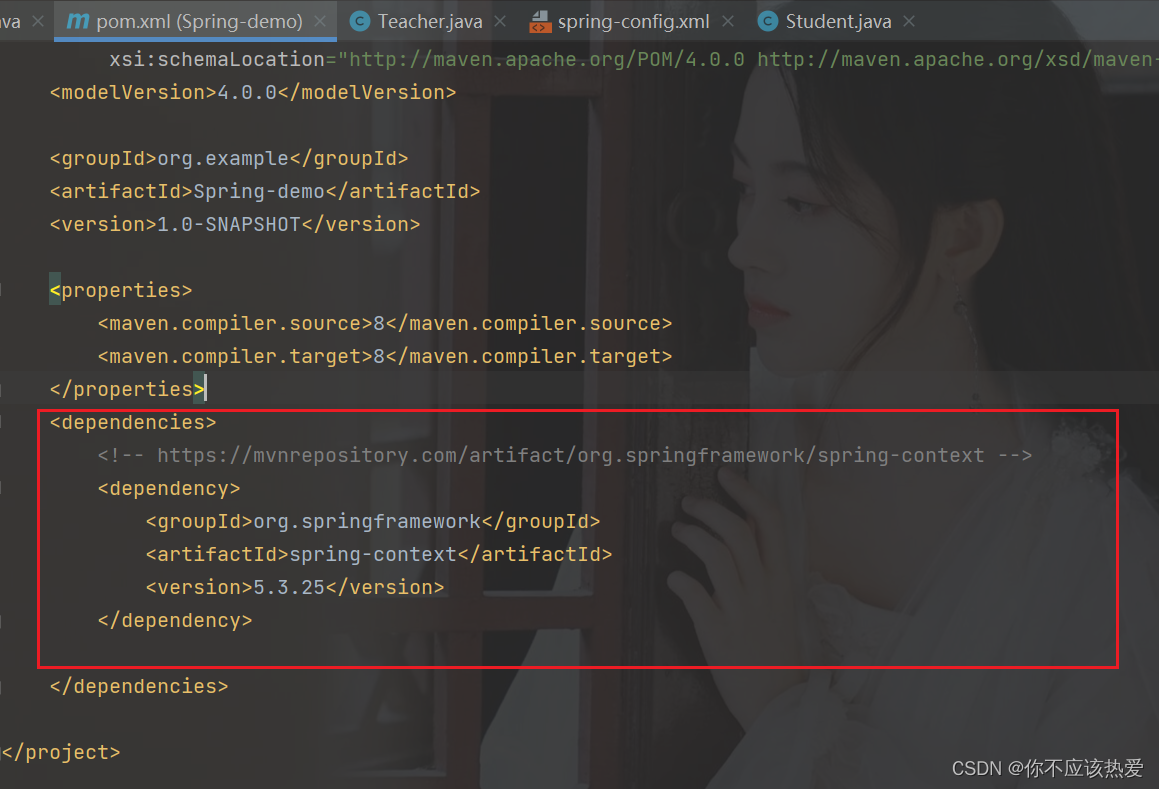Screen dimensions: 1159x789
Task: Close the Student.java tab
Action: [x=909, y=21]
